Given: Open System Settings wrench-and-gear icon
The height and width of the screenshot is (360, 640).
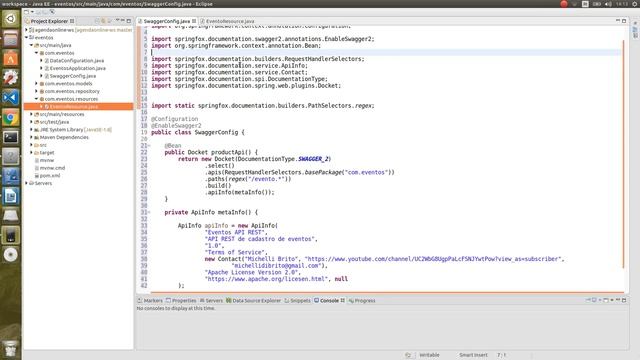Looking at the screenshot, I should point(11,78).
